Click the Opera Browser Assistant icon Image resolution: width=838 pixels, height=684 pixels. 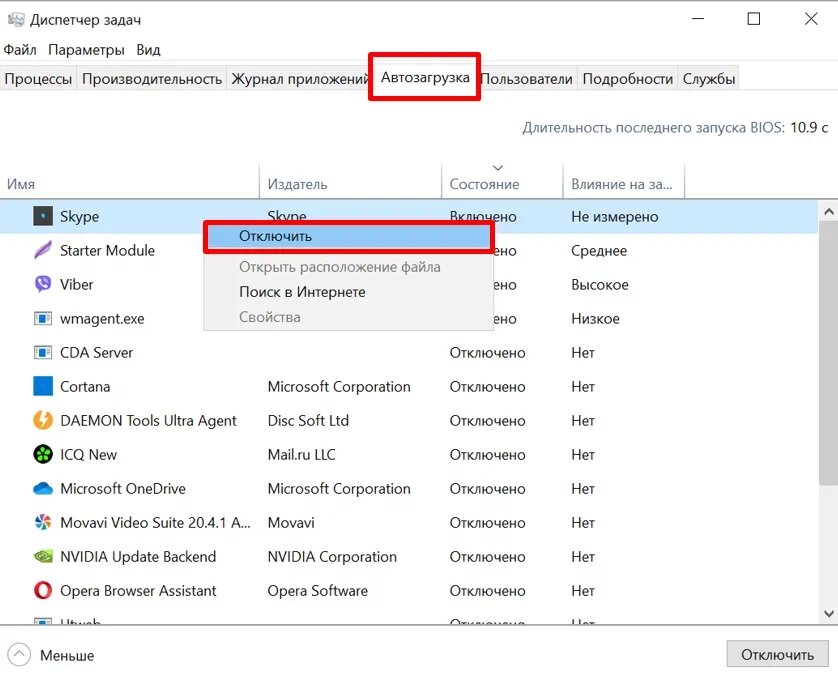pos(43,590)
